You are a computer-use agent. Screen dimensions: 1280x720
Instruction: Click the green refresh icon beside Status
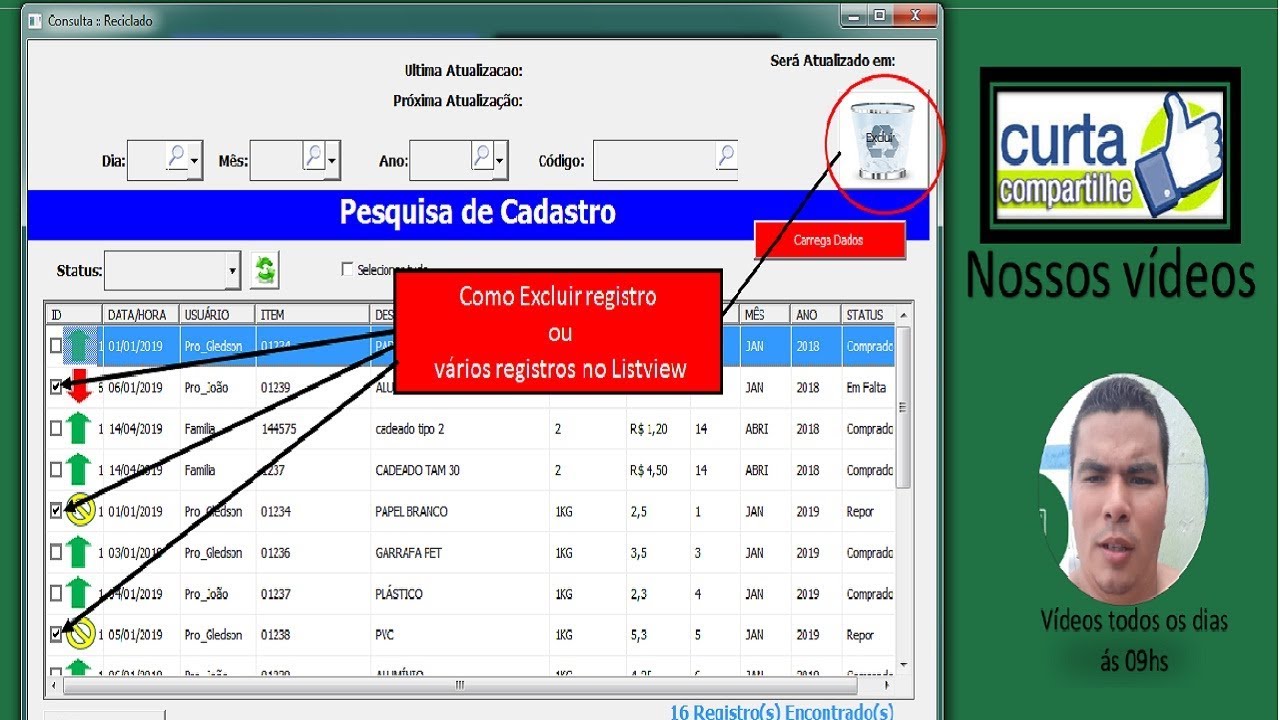click(265, 270)
